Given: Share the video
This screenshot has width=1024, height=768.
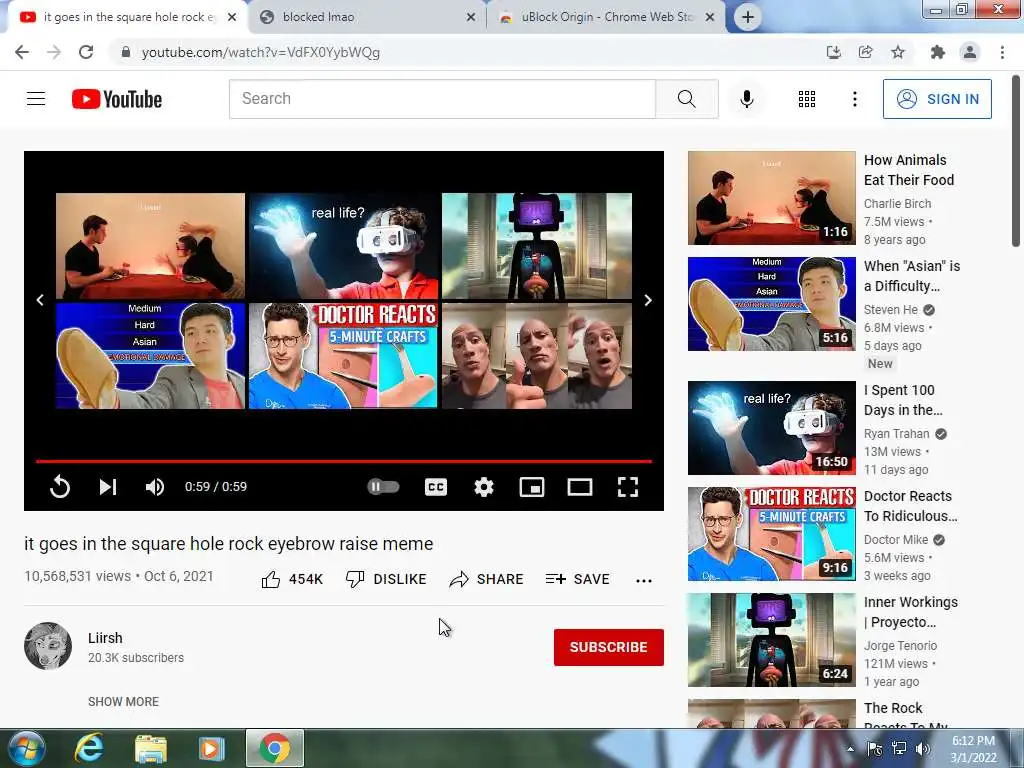Looking at the screenshot, I should coord(487,579).
